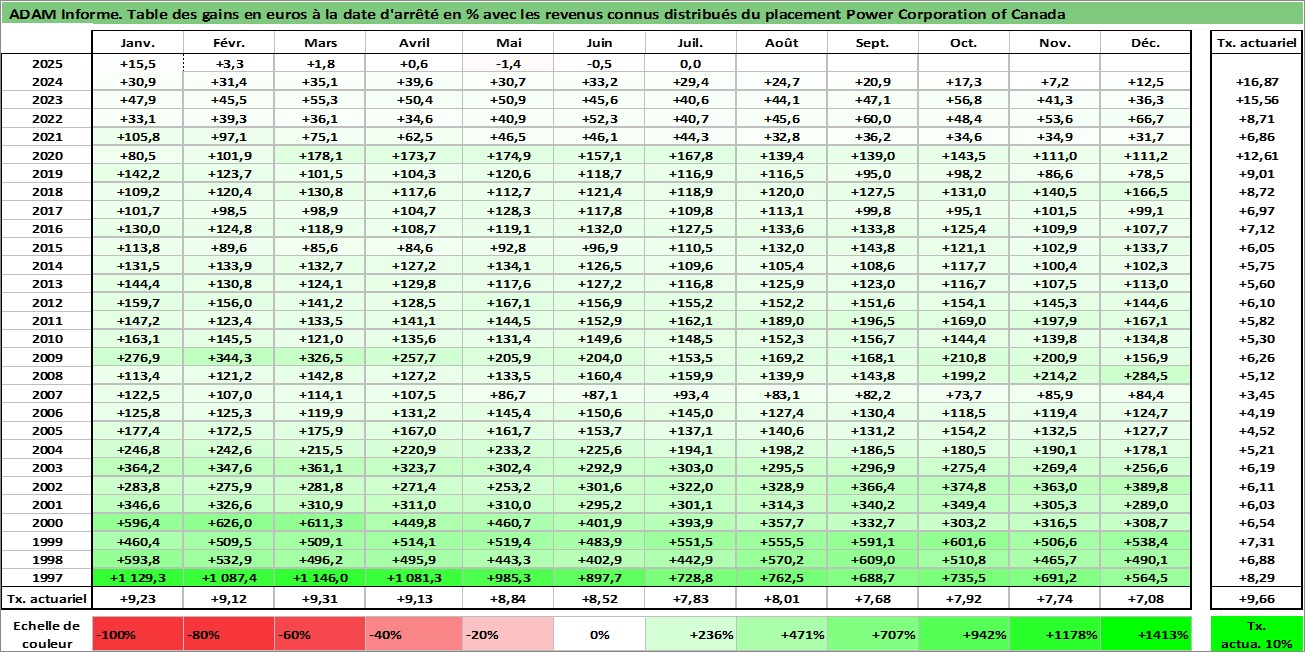Select the 'Tx. actuariel' row label under 1997

(46, 599)
